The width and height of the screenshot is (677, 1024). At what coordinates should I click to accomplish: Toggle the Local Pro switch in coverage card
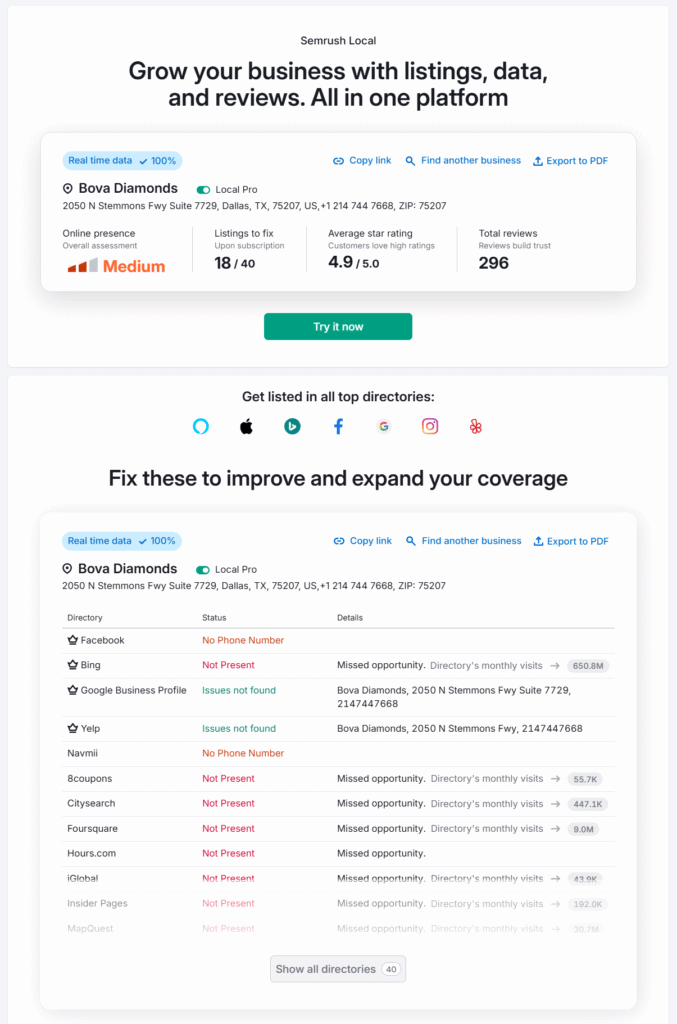coord(202,569)
